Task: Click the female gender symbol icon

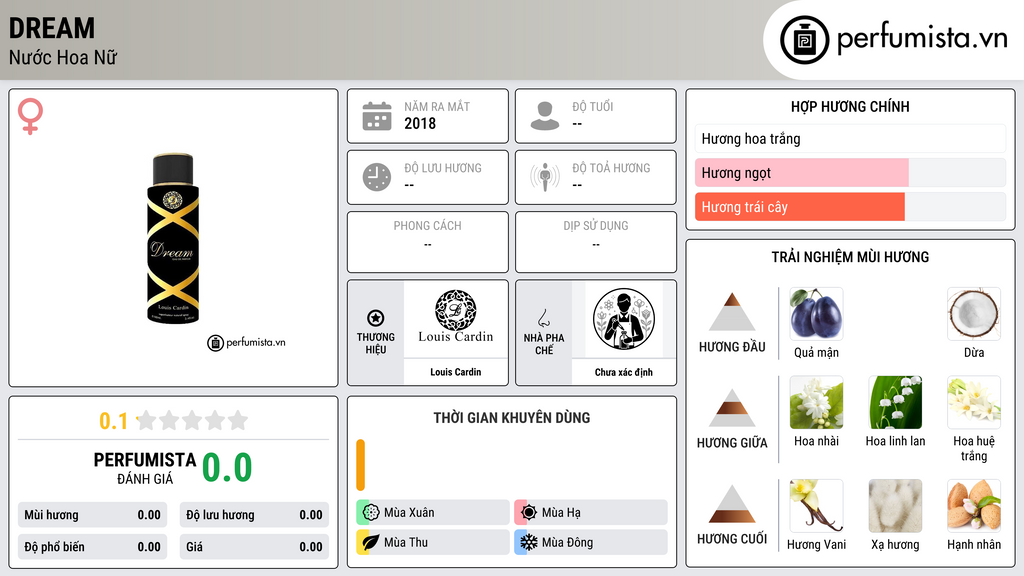Action: pyautogui.click(x=30, y=116)
